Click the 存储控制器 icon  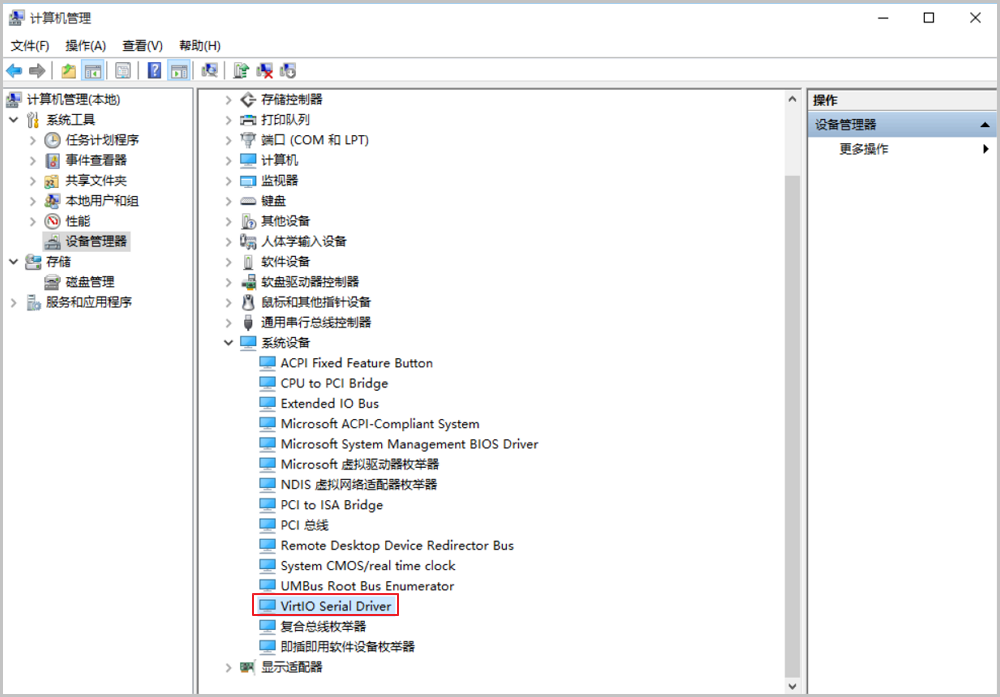pos(248,99)
